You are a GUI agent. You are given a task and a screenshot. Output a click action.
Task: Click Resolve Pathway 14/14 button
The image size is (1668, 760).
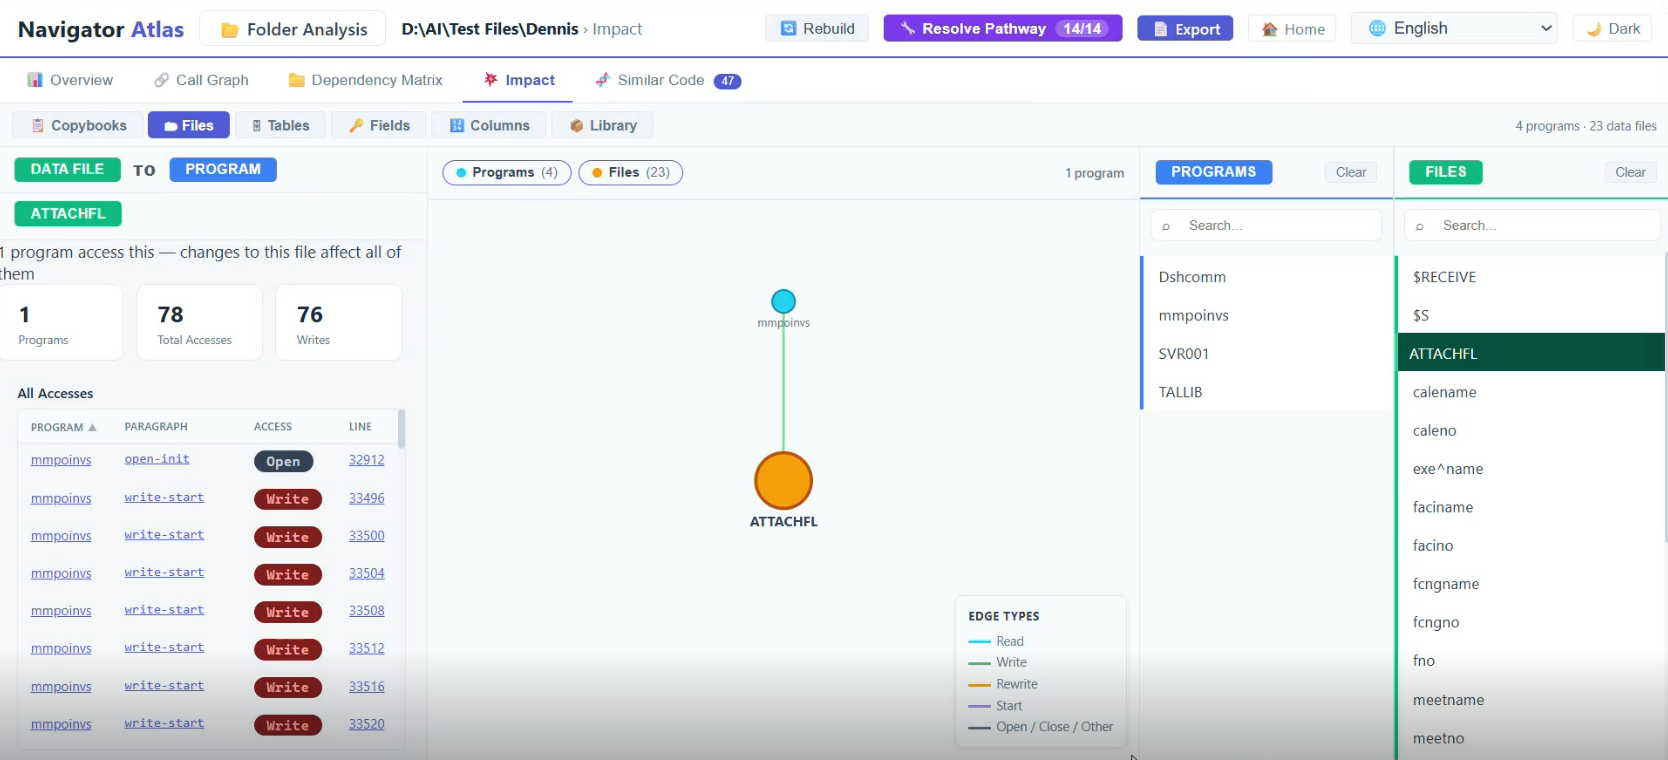coord(1003,28)
